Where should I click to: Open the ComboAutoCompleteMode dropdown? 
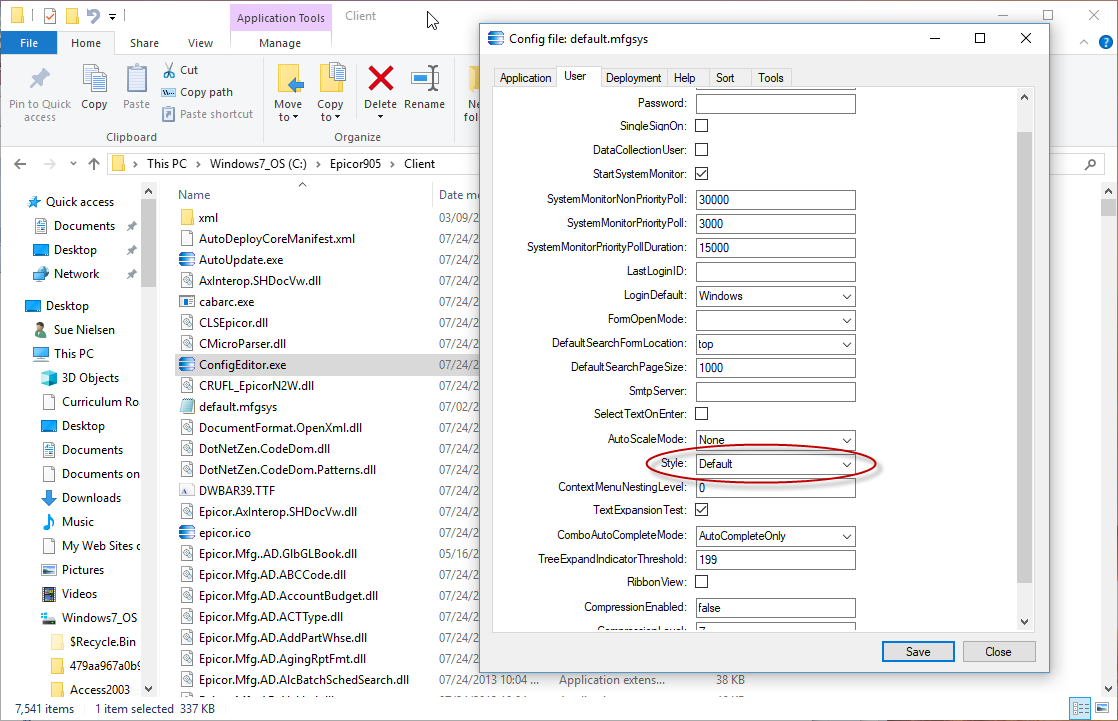click(x=846, y=536)
